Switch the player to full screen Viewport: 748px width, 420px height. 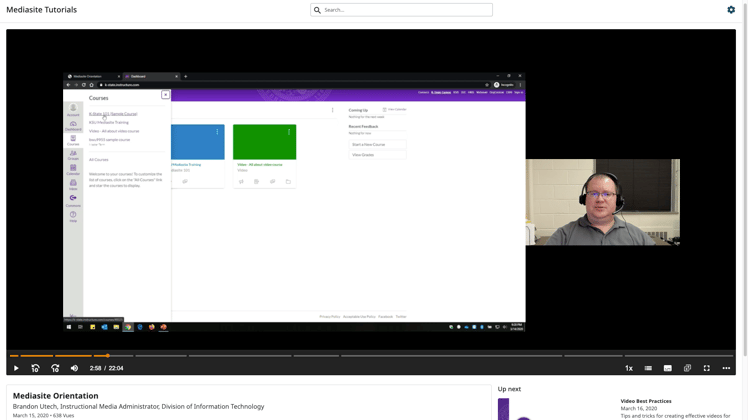pyautogui.click(x=706, y=368)
